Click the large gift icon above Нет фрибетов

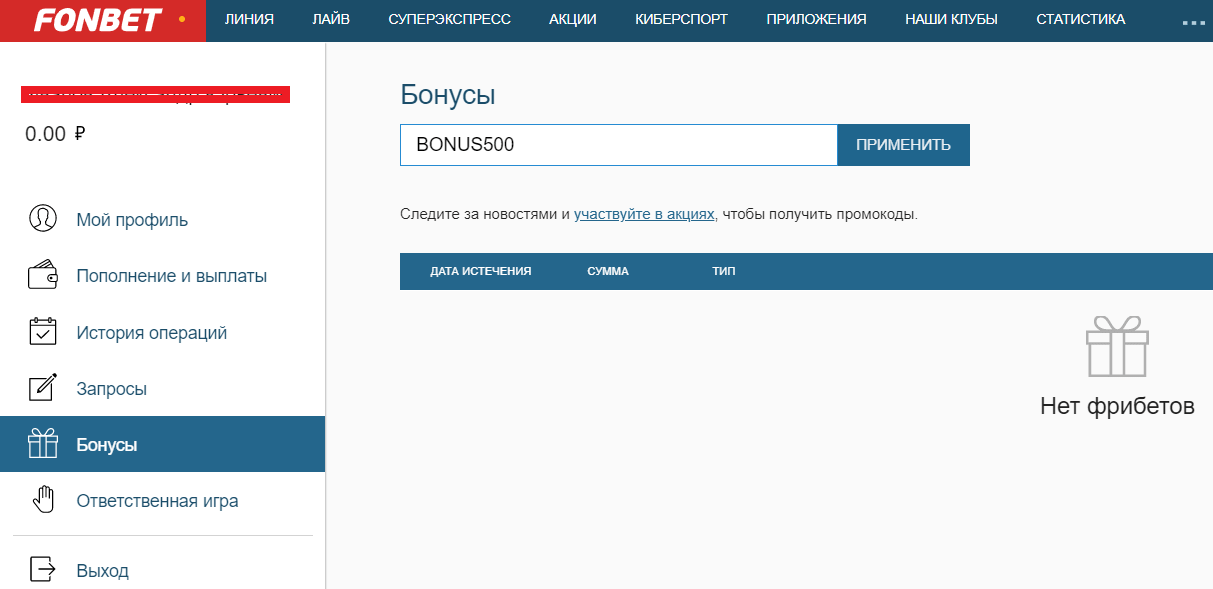point(1117,347)
